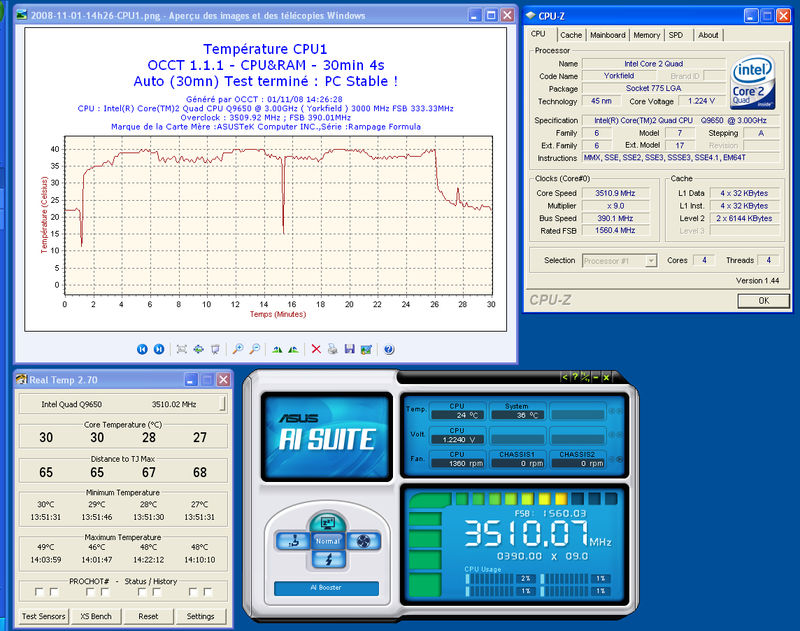800x631 pixels.
Task: Expand CPU name button in Real Temp
Action: 223,405
